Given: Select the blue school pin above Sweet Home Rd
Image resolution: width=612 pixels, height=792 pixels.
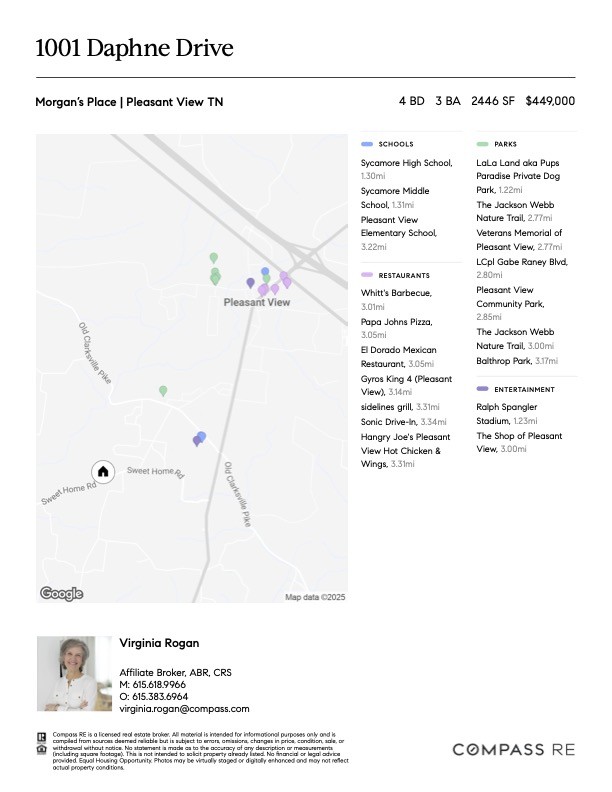Looking at the screenshot, I should 201,437.
